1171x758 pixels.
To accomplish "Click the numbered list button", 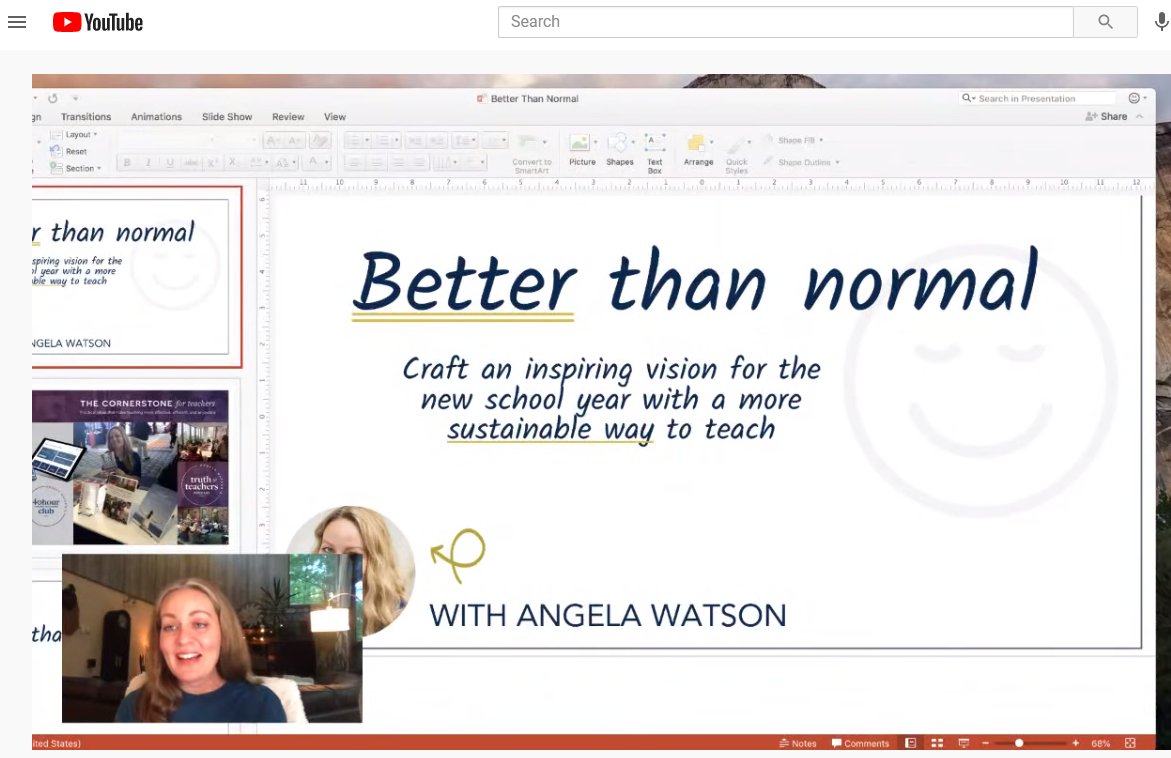I will tap(386, 140).
